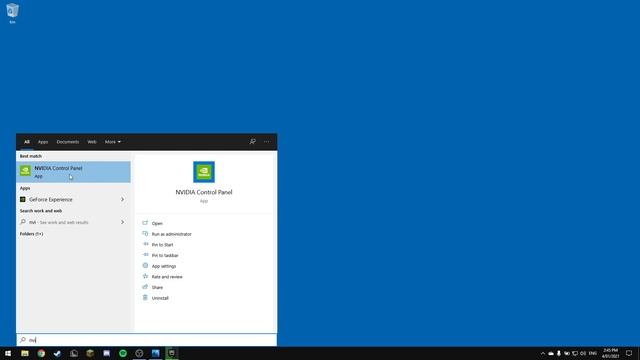Viewport: 640px width, 360px height.
Task: Open File Explorer from the taskbar
Action: point(25,353)
